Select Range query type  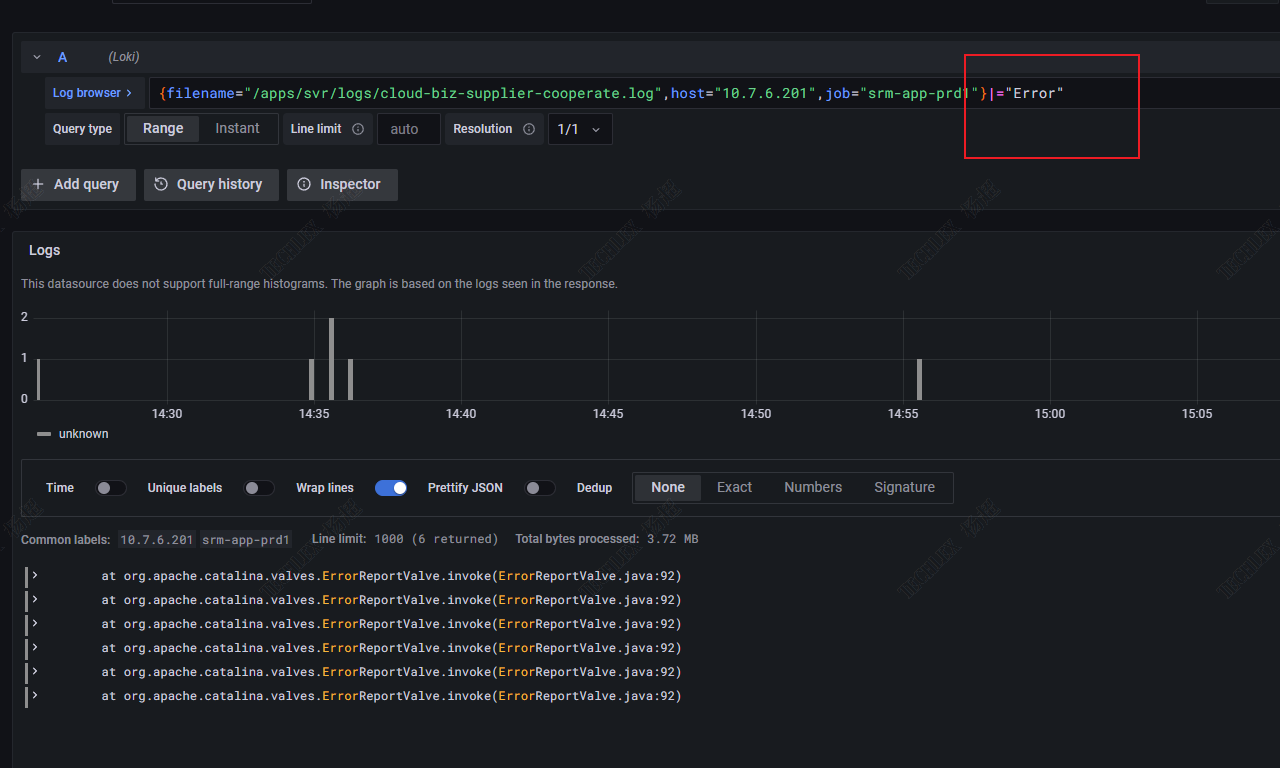163,129
